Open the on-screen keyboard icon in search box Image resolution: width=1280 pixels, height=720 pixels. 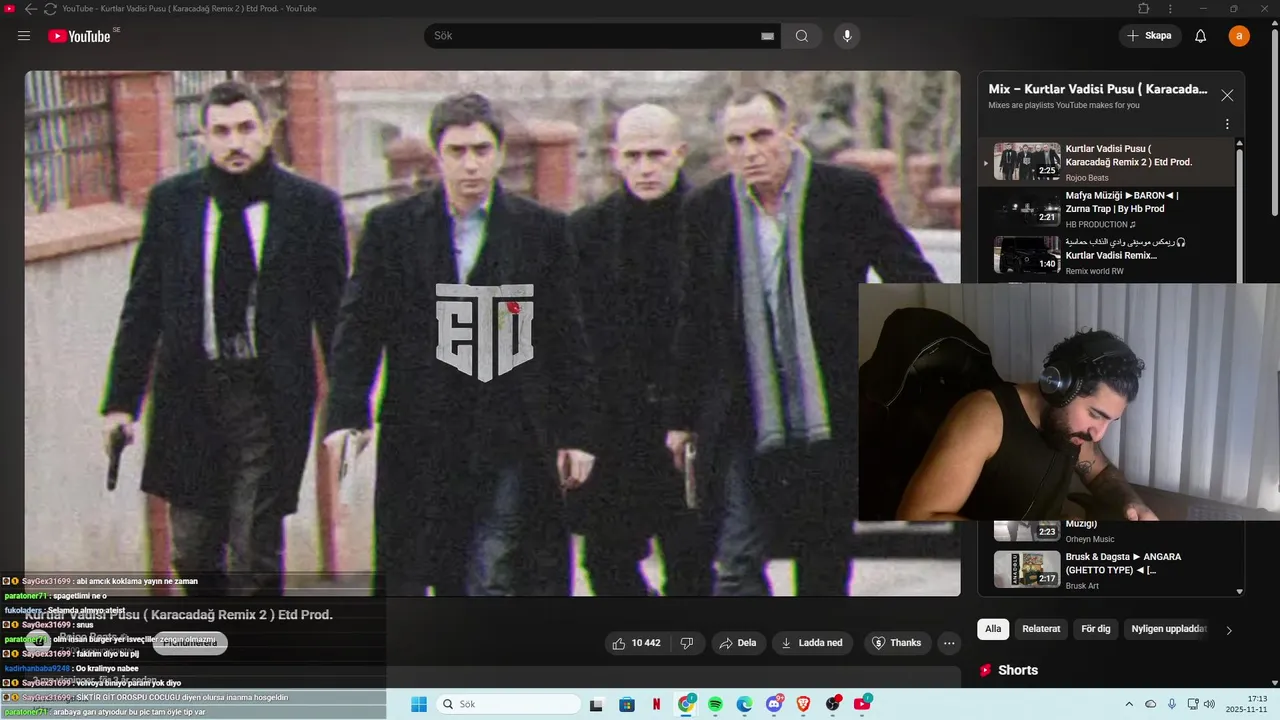(768, 36)
